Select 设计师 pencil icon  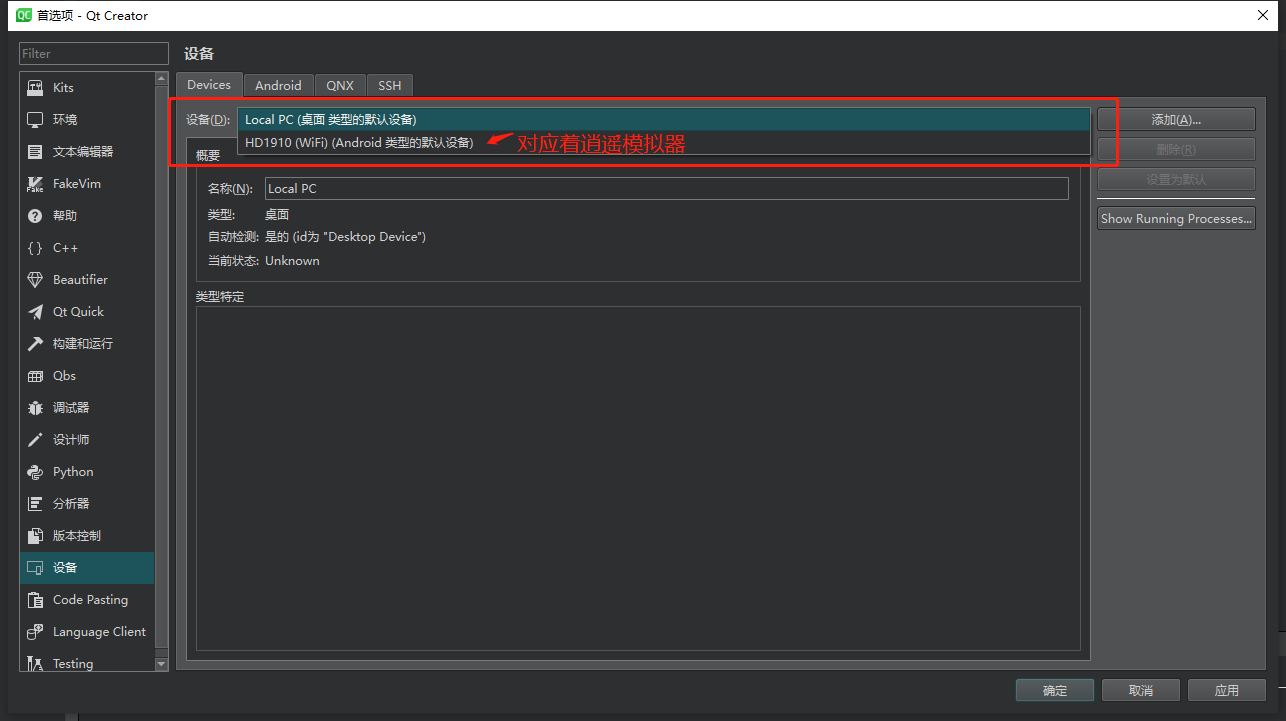35,440
